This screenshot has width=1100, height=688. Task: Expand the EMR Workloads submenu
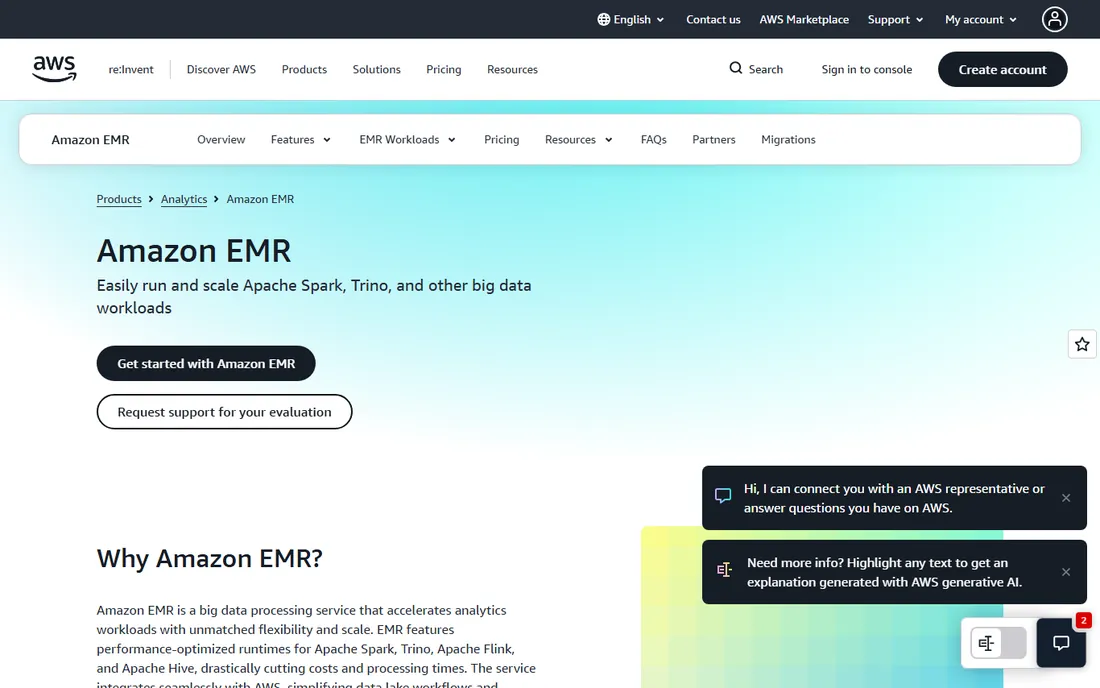click(x=408, y=140)
